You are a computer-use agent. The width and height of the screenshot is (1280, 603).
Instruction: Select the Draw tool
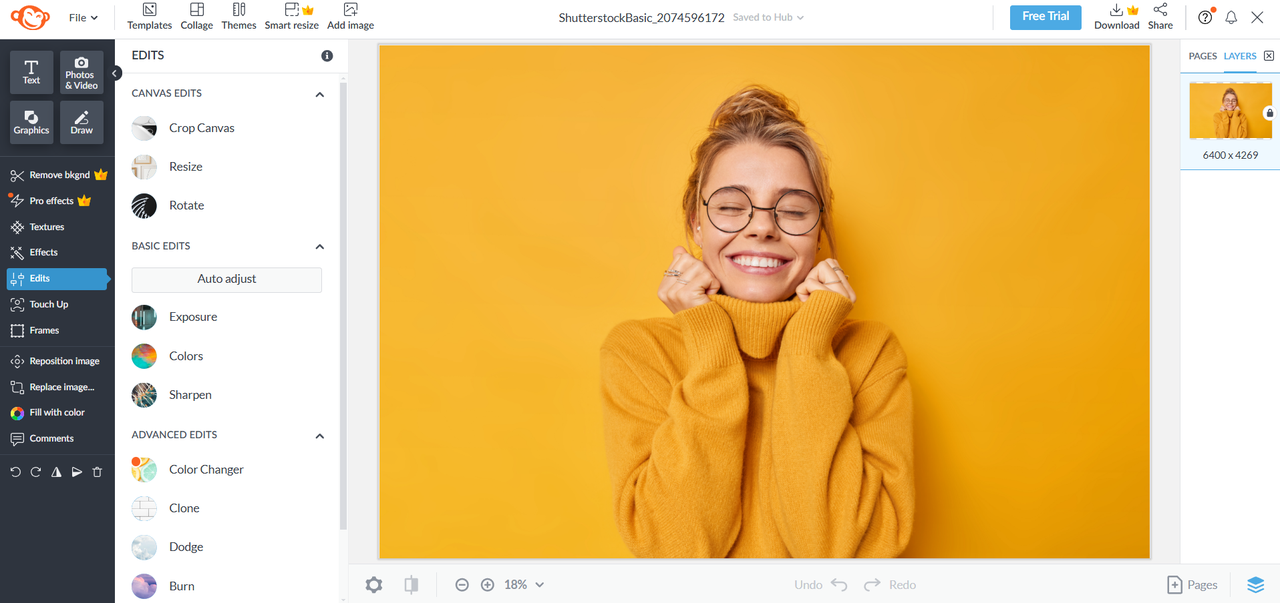pos(81,122)
